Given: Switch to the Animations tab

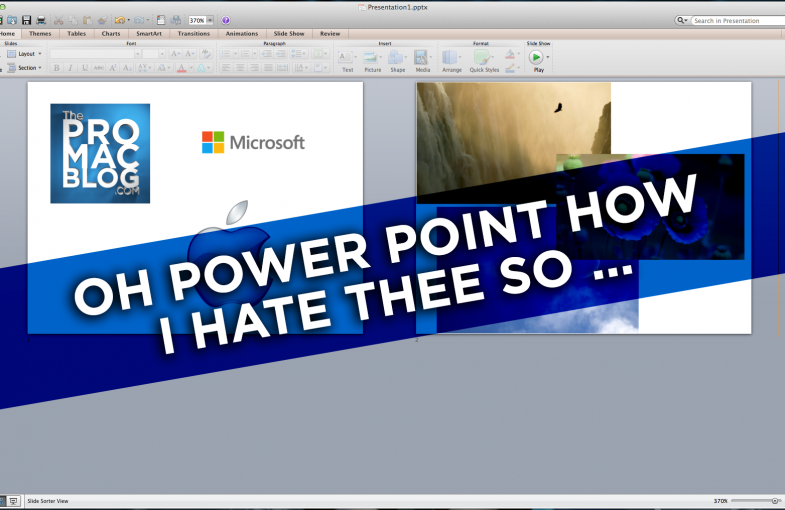Looking at the screenshot, I should 242,34.
